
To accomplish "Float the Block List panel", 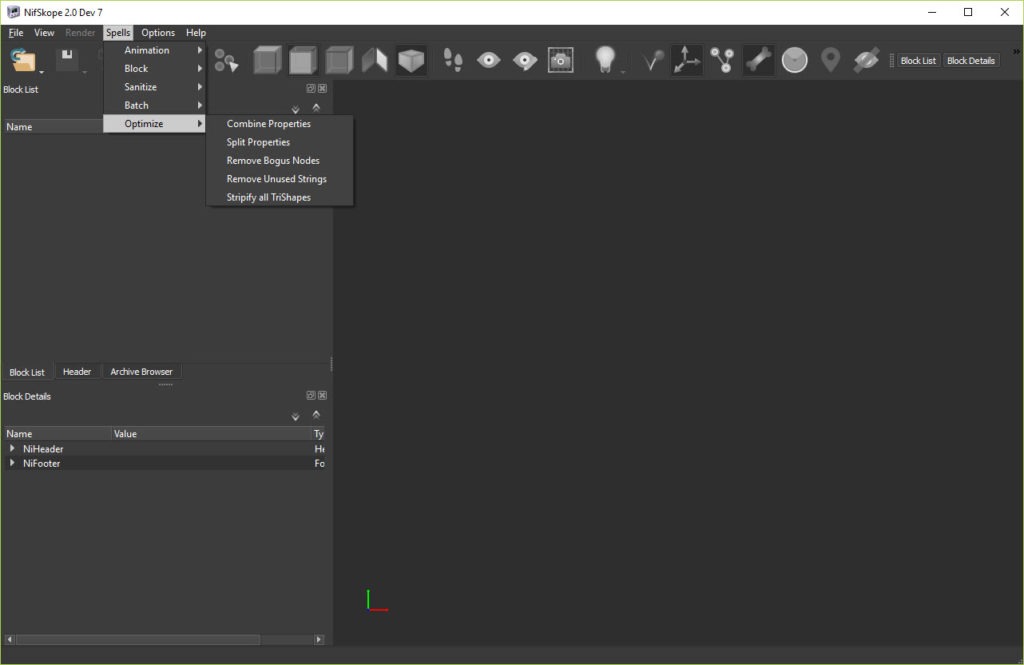I will tap(311, 88).
